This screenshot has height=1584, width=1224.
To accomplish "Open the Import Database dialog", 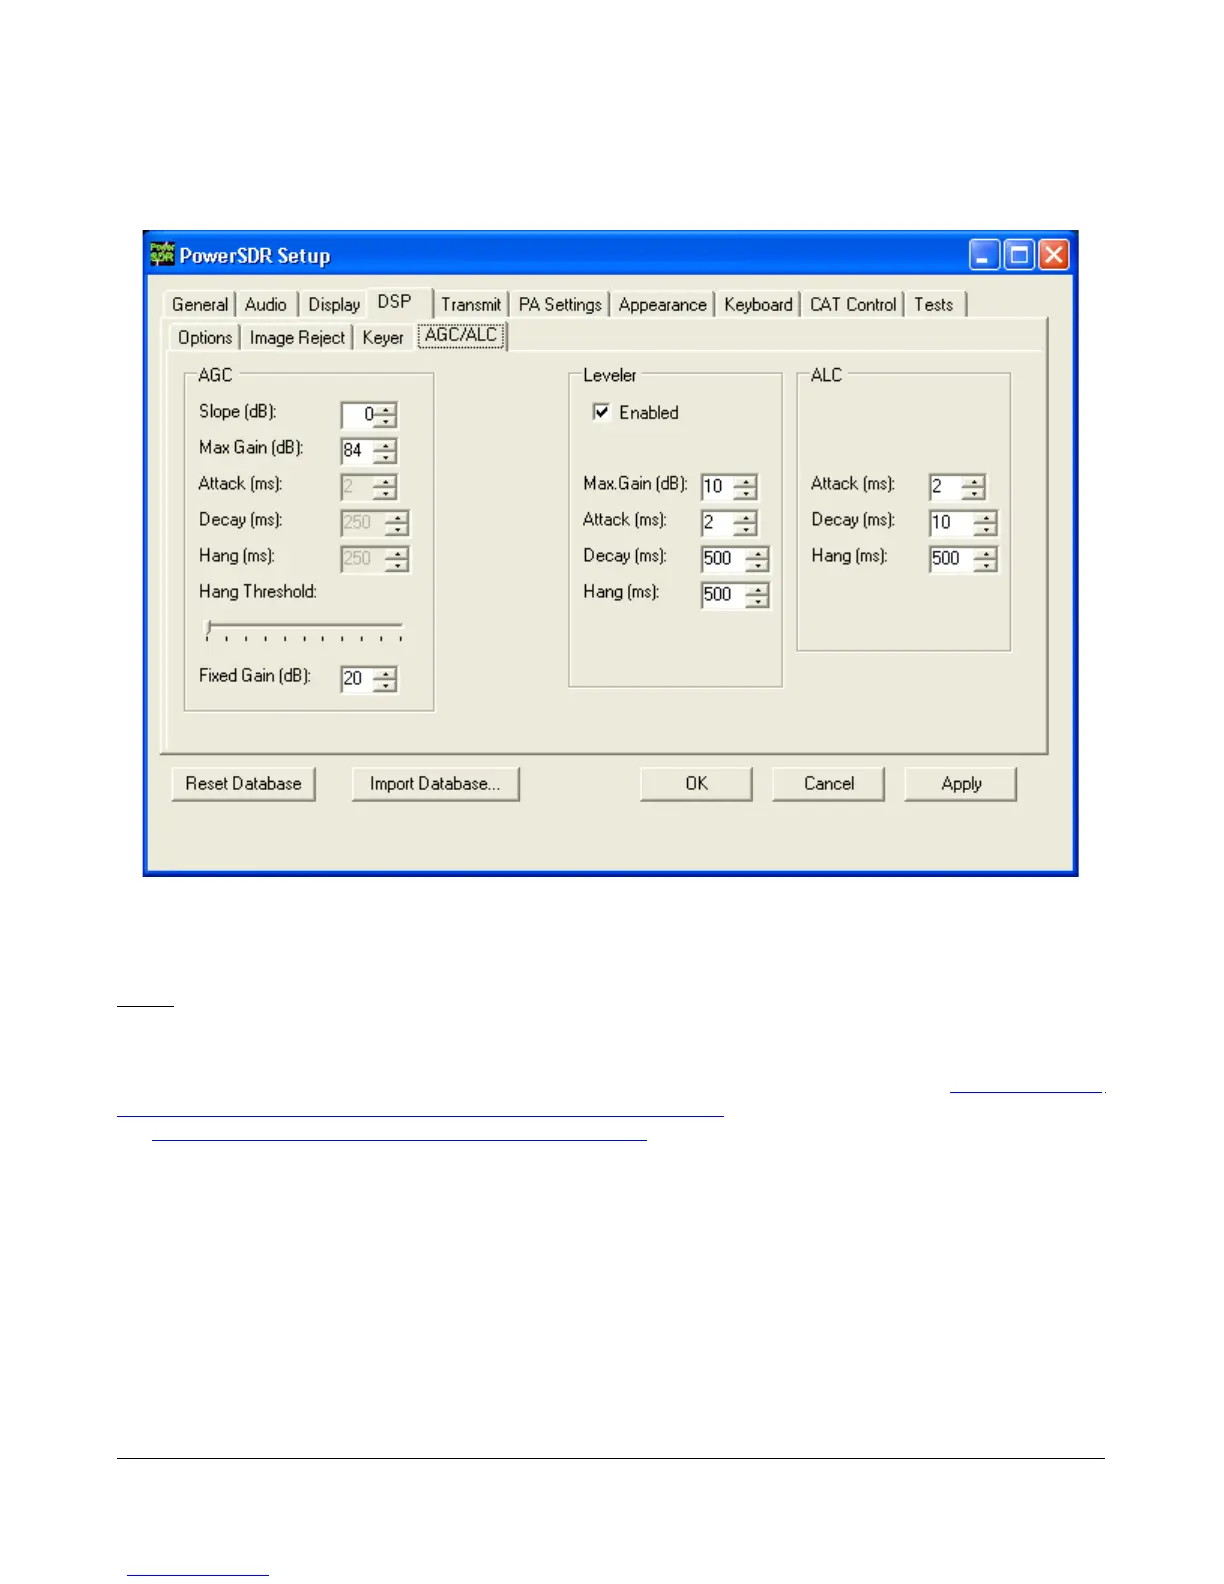I will (435, 784).
